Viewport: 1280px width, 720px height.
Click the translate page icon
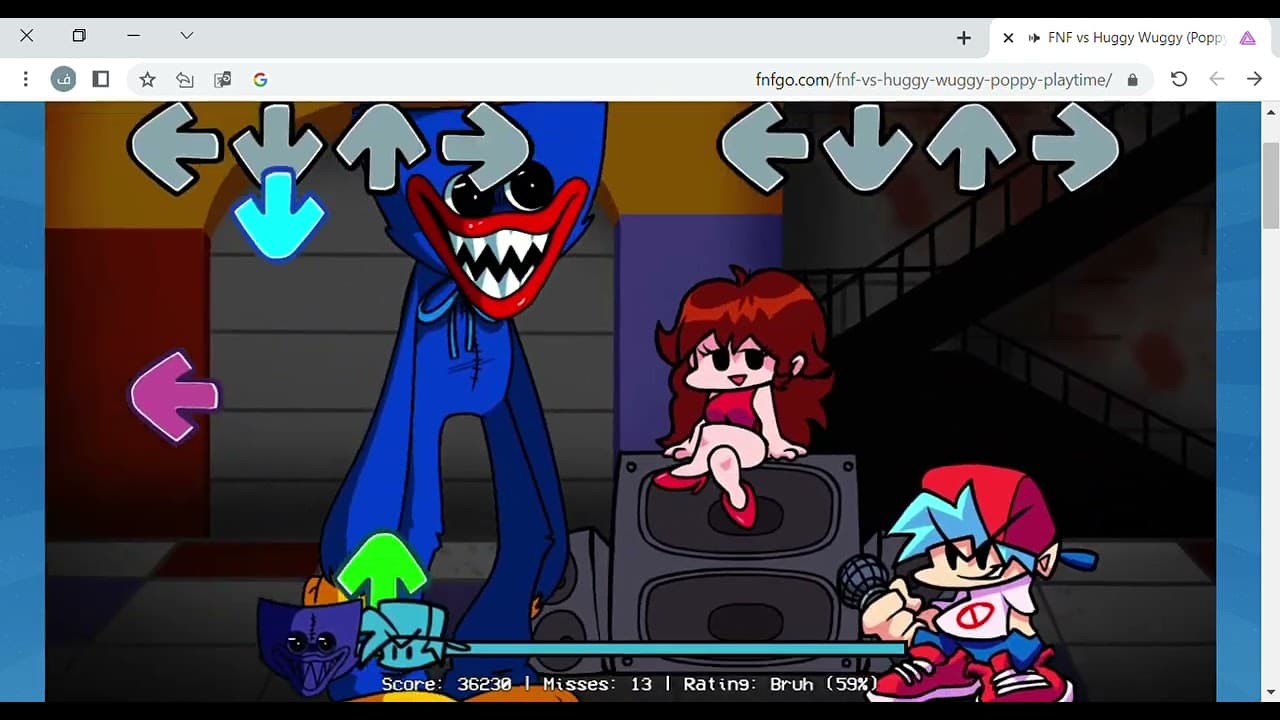click(222, 79)
